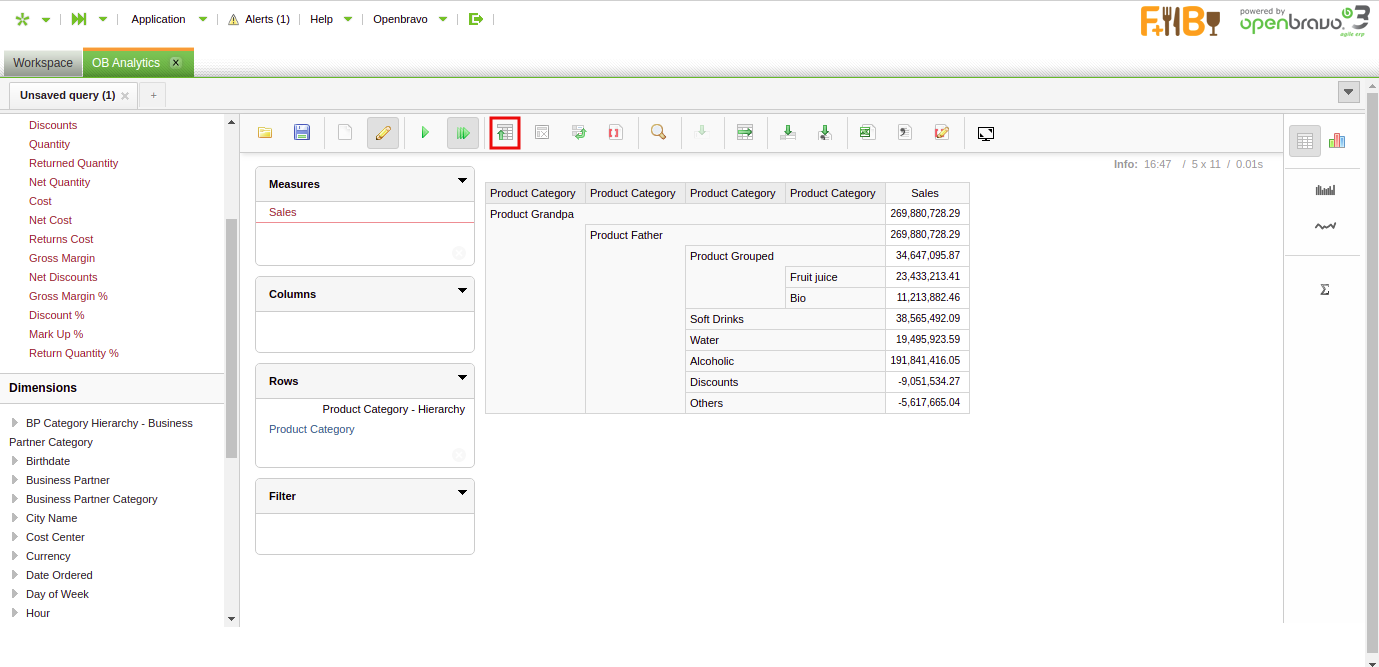Toggle the red-outlined hide parents button
This screenshot has height=667, width=1379.
(505, 133)
